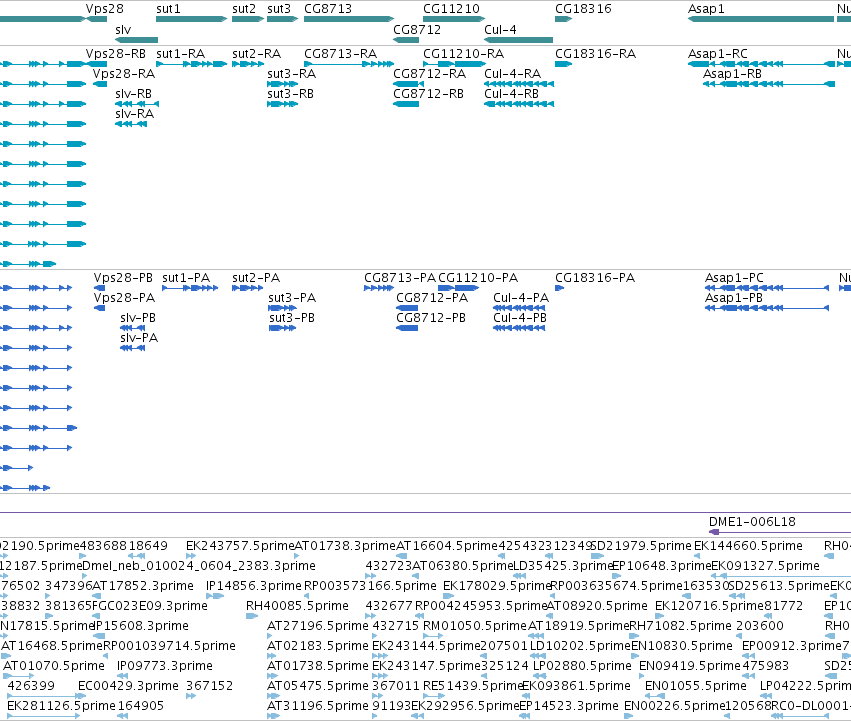The height and width of the screenshot is (721, 851).
Task: Open the Vps28-RA transcript label
Action: click(x=124, y=74)
